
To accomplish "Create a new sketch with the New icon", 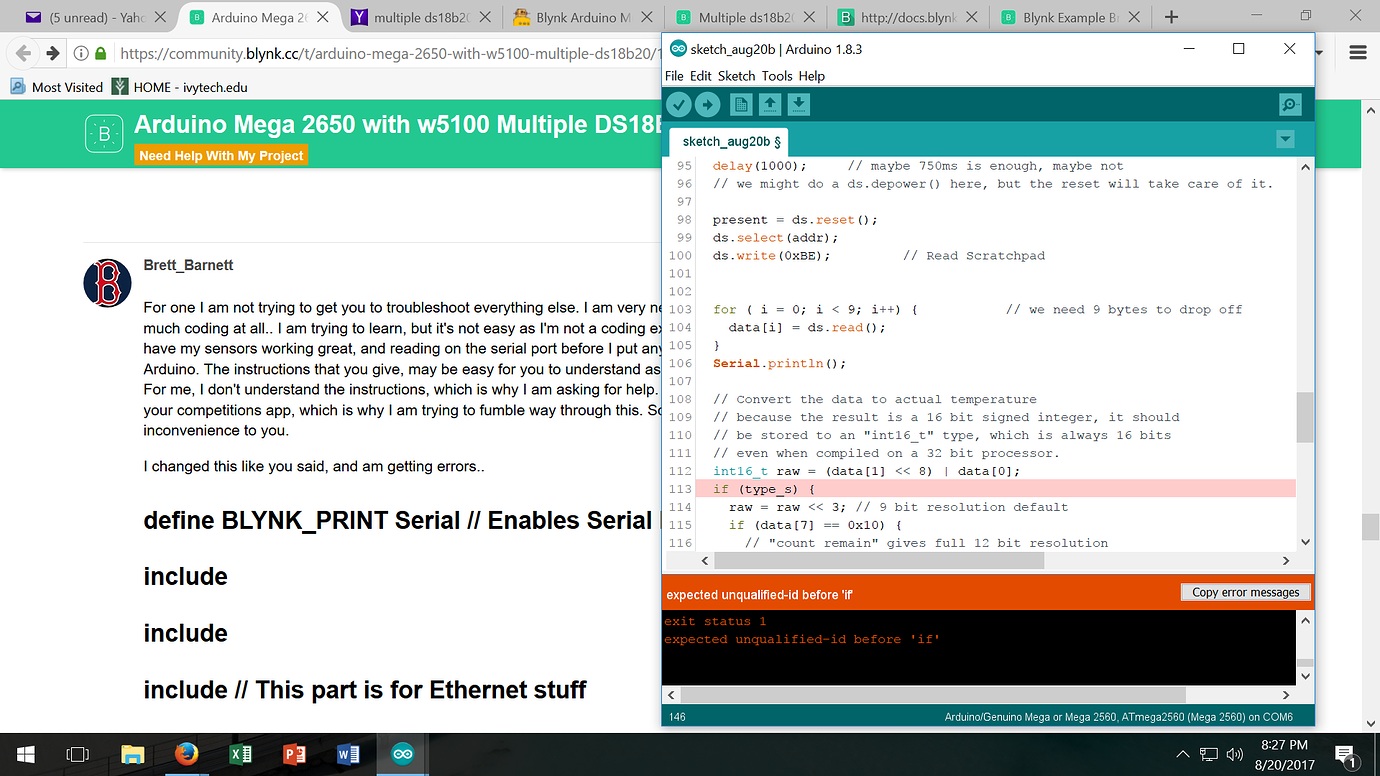I will 741,104.
